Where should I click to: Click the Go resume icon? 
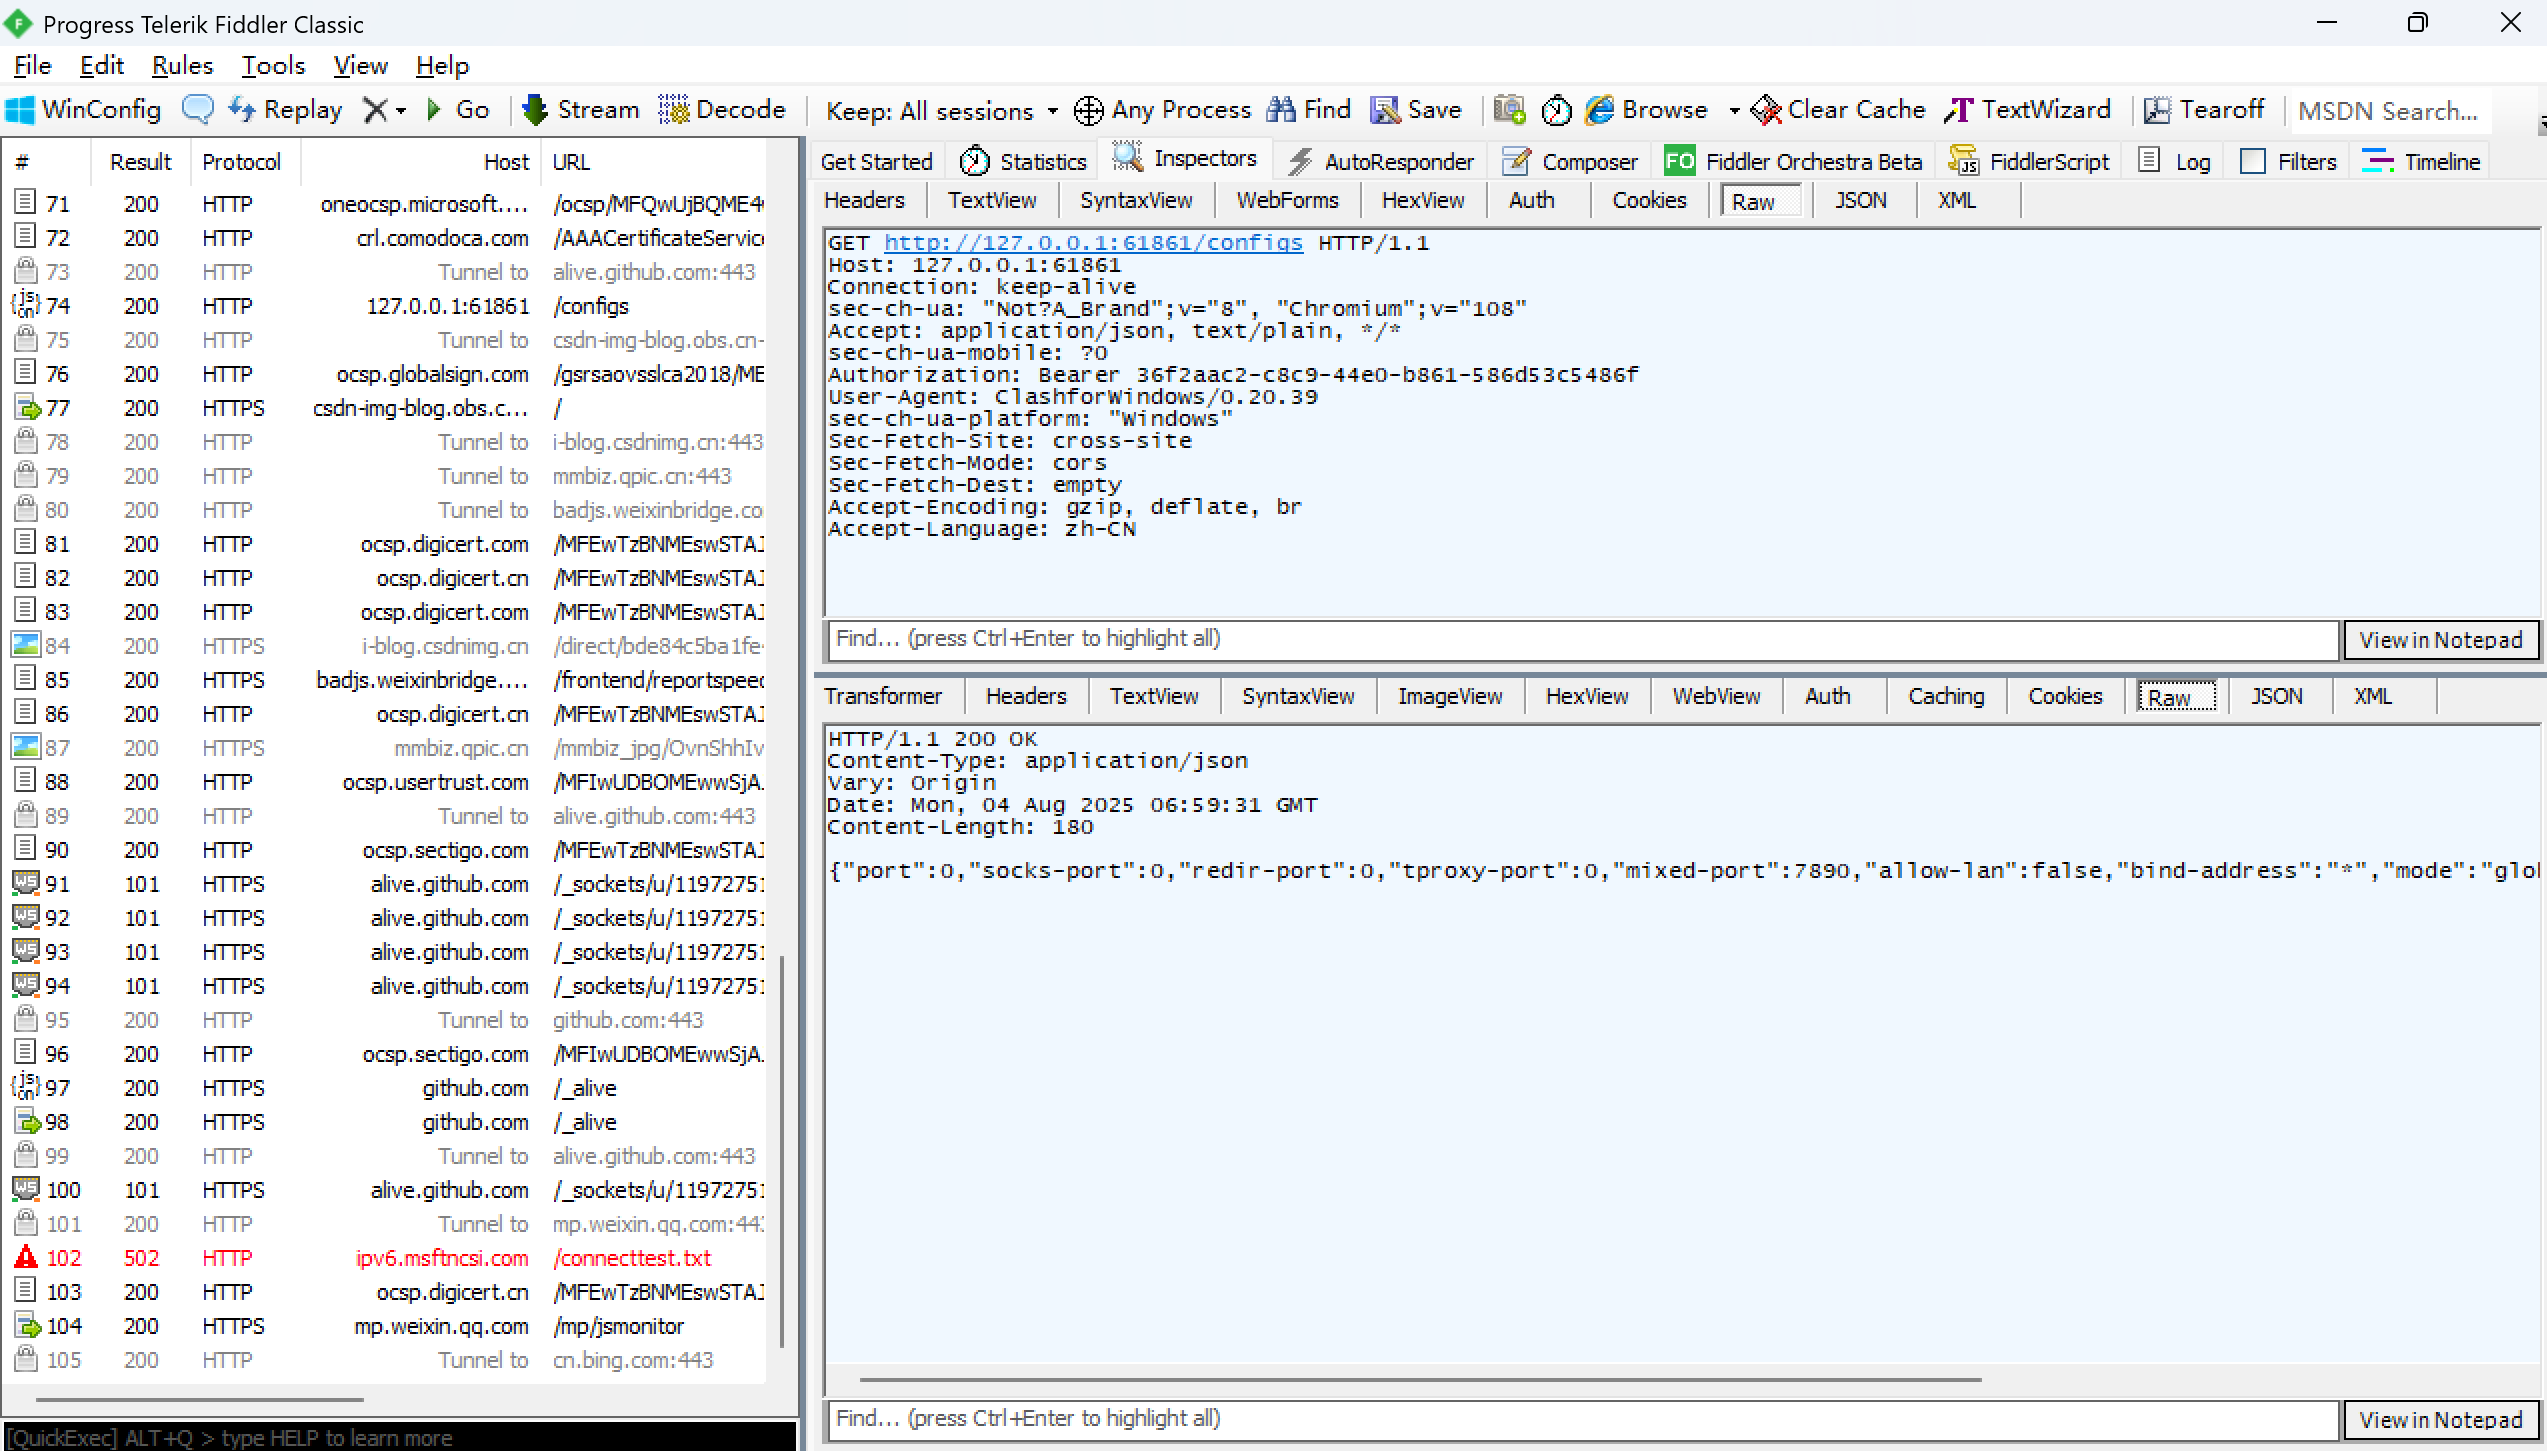tap(433, 110)
